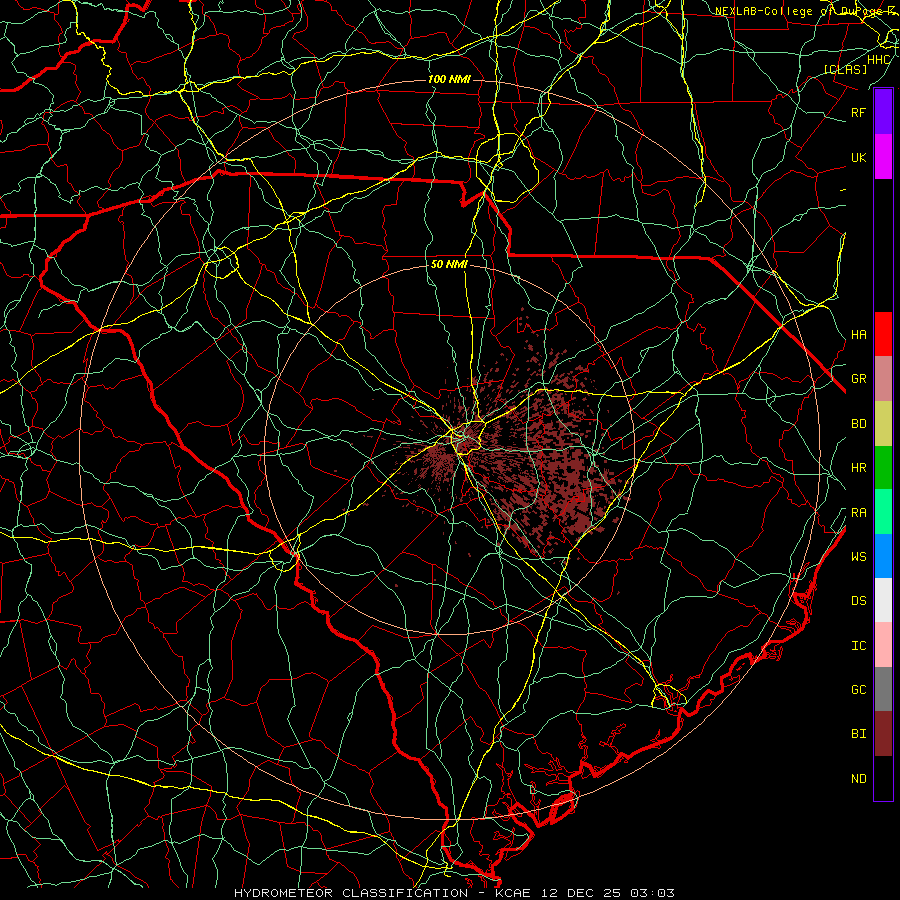Click the GR legend label
The height and width of the screenshot is (900, 900).
click(x=858, y=379)
